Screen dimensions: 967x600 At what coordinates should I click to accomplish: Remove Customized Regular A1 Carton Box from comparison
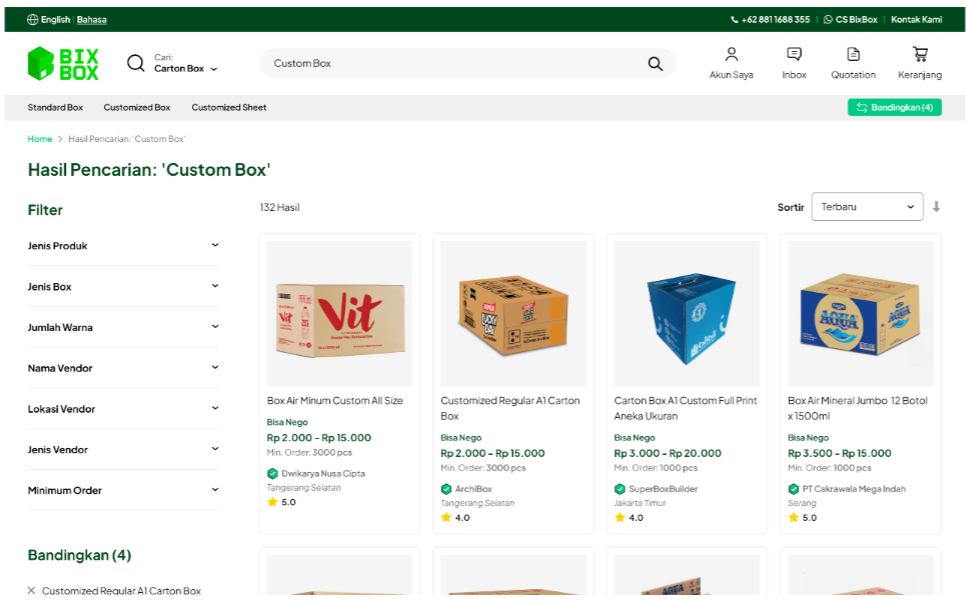(32, 591)
